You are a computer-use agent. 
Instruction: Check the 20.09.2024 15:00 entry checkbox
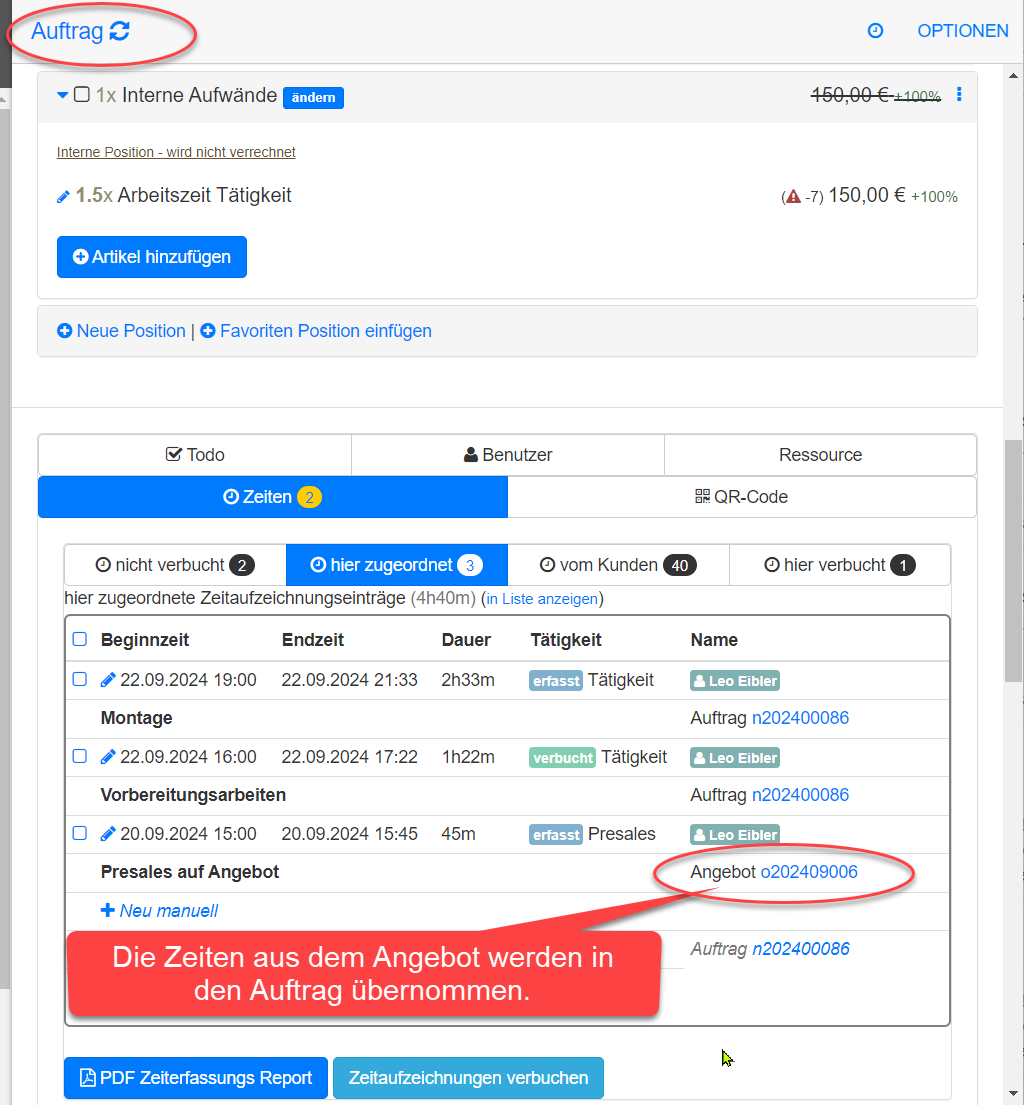click(80, 833)
